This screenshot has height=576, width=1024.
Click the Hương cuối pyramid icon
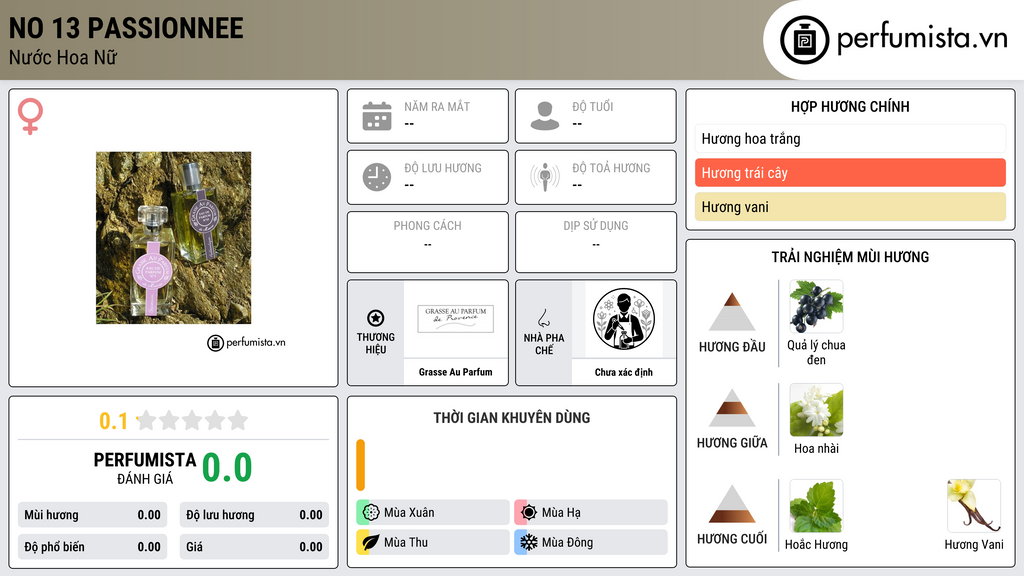[732, 504]
